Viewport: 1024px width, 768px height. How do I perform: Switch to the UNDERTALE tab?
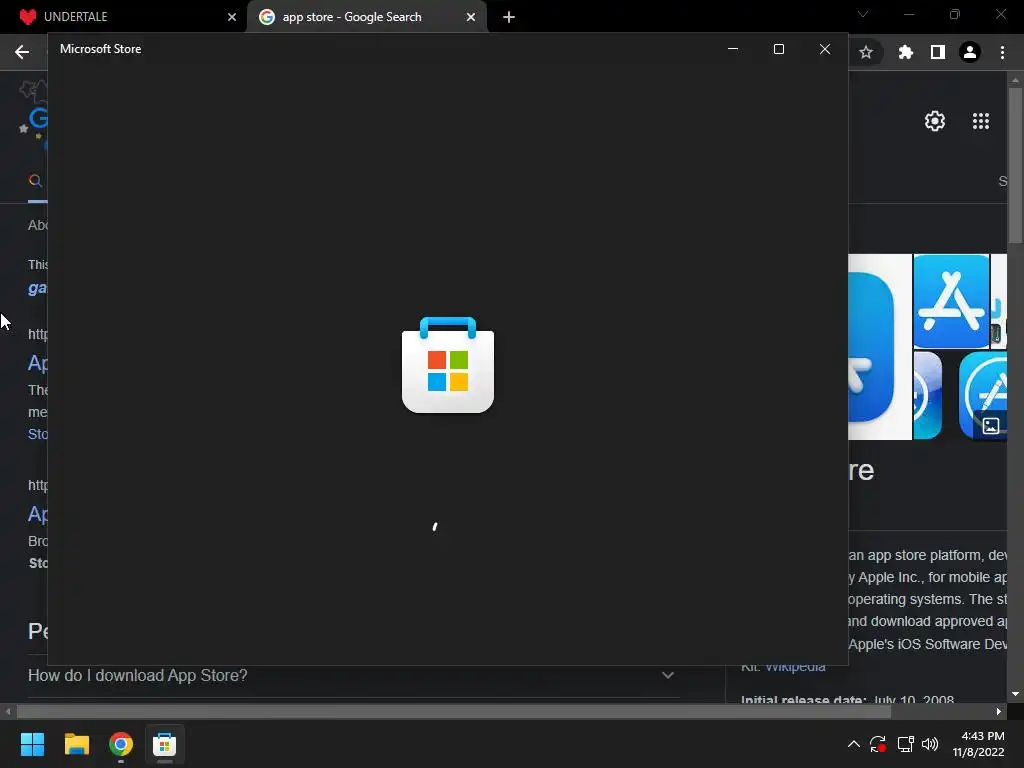[x=122, y=17]
